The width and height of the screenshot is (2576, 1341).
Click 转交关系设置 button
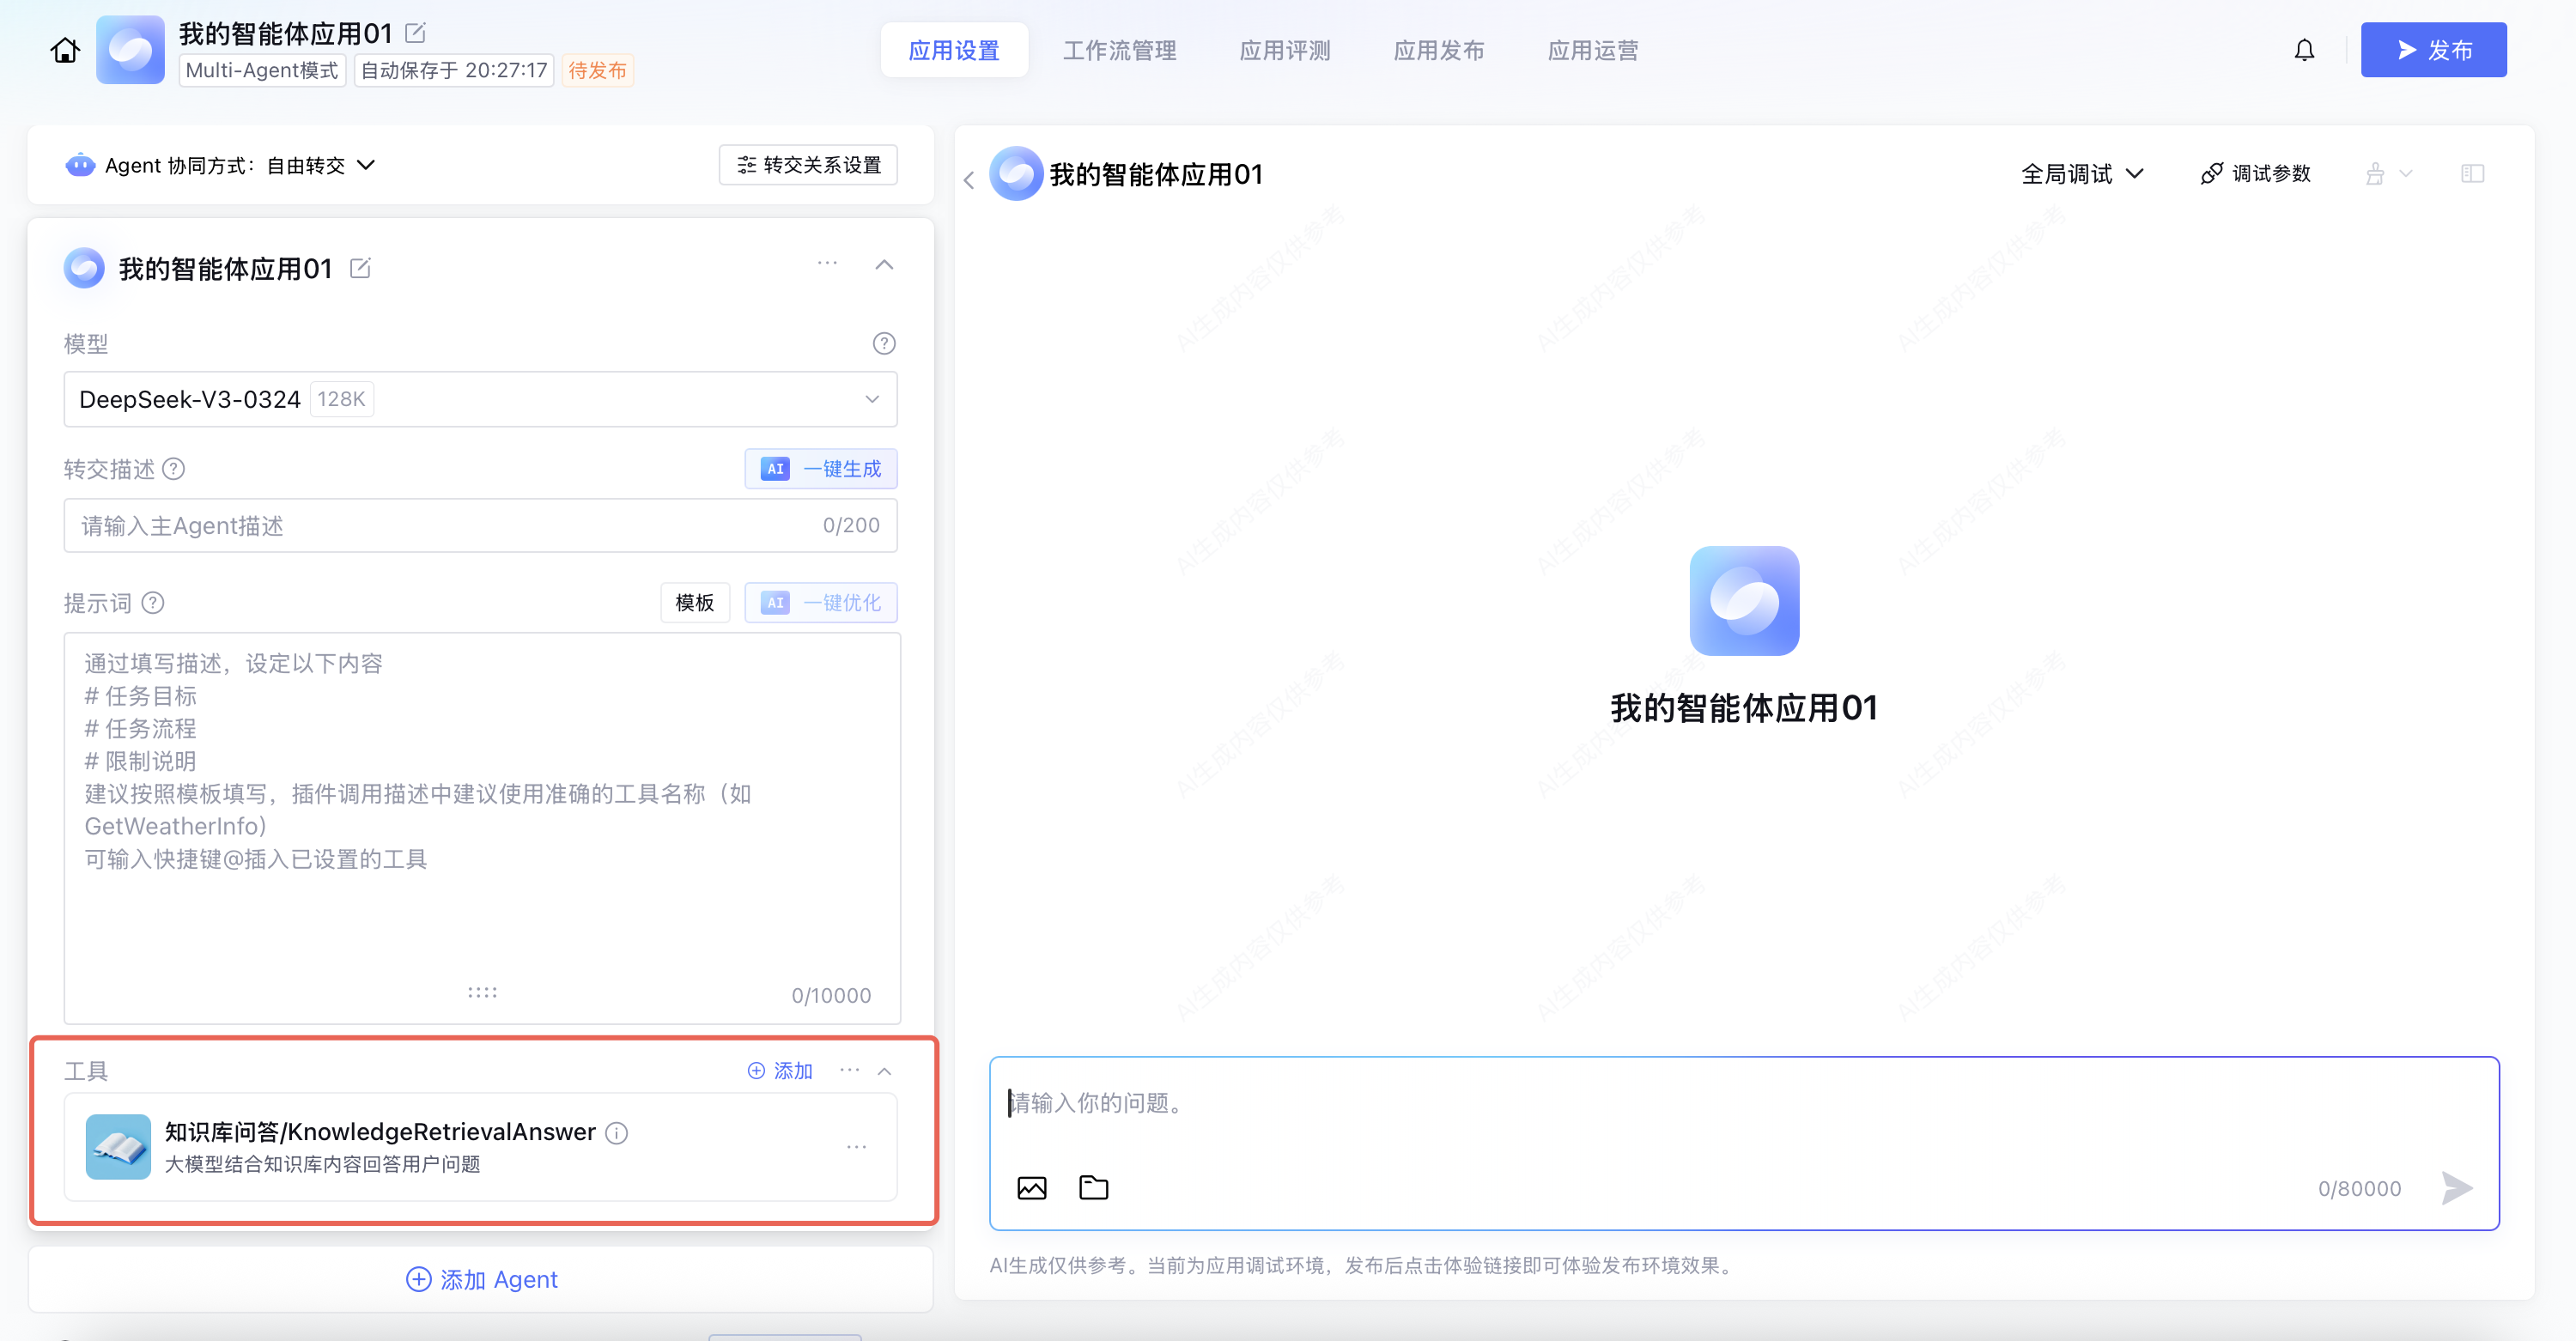click(x=808, y=165)
